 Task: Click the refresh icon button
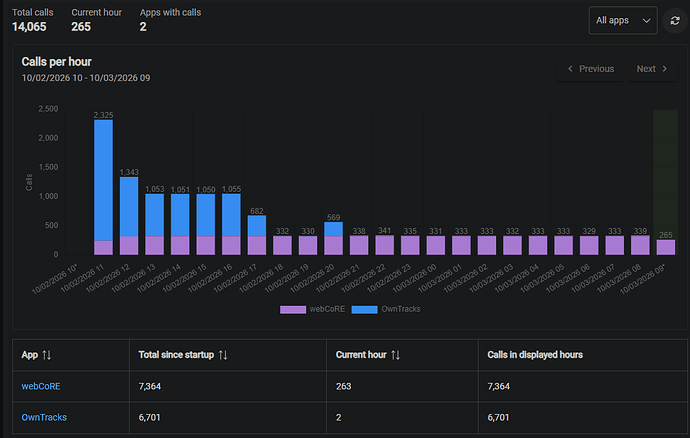click(675, 21)
